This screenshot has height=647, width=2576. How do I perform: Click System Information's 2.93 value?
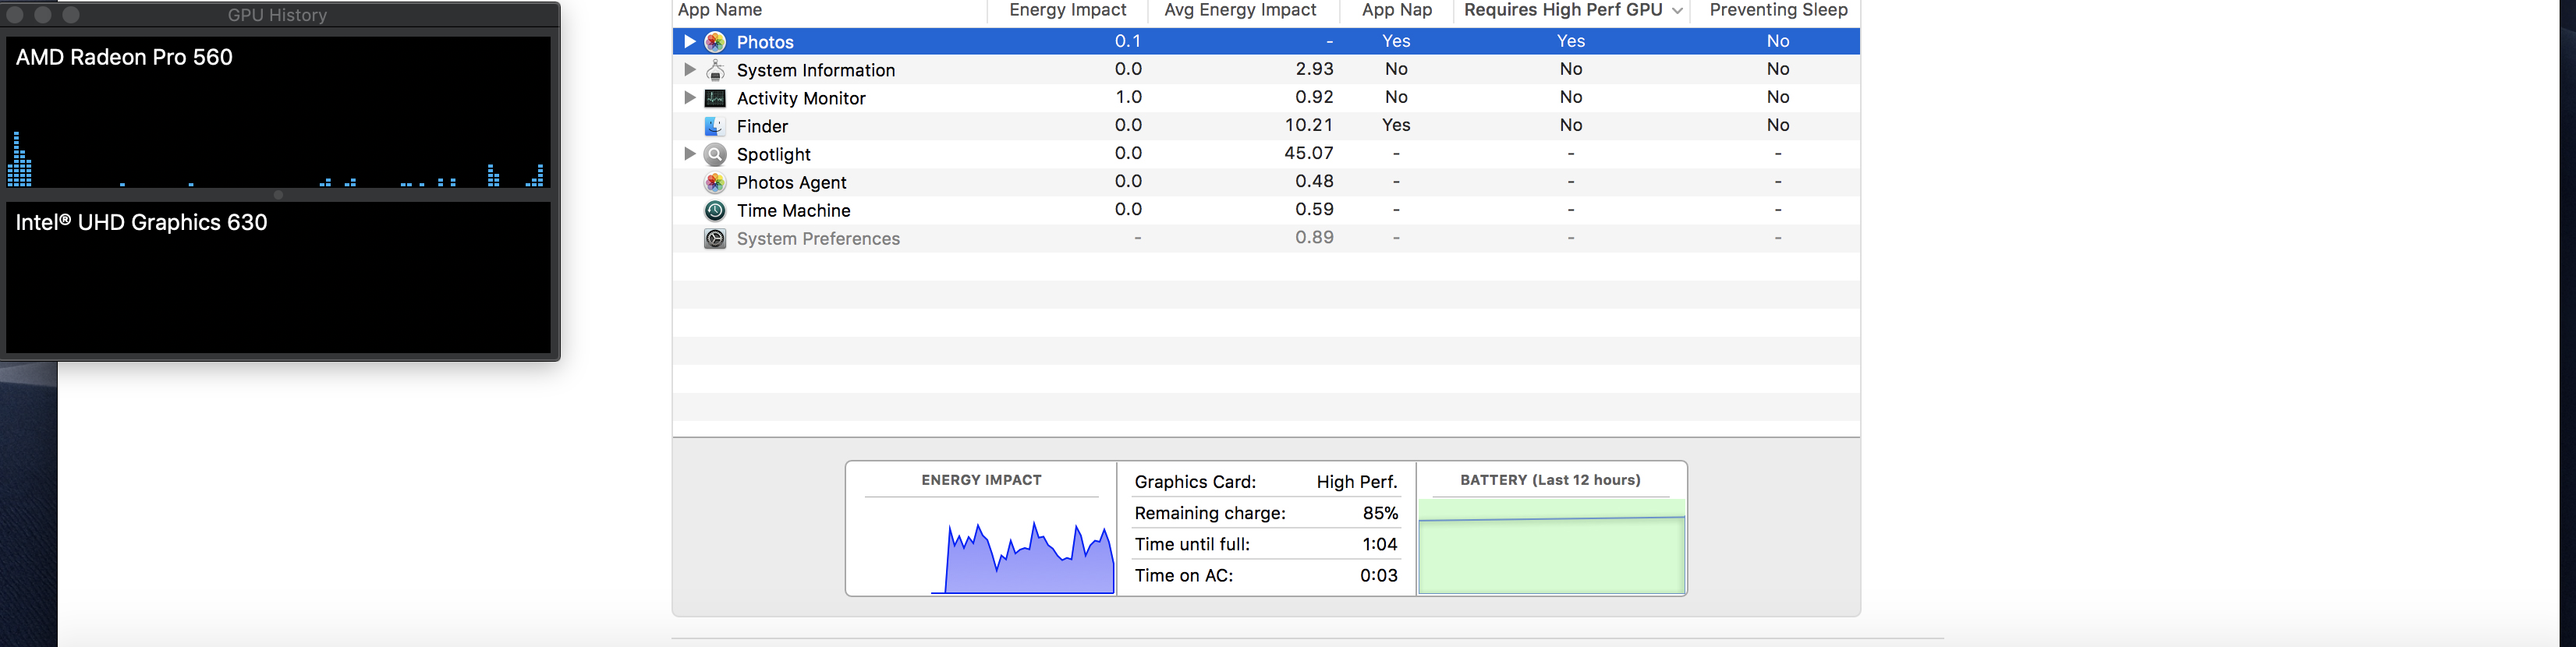point(1314,69)
